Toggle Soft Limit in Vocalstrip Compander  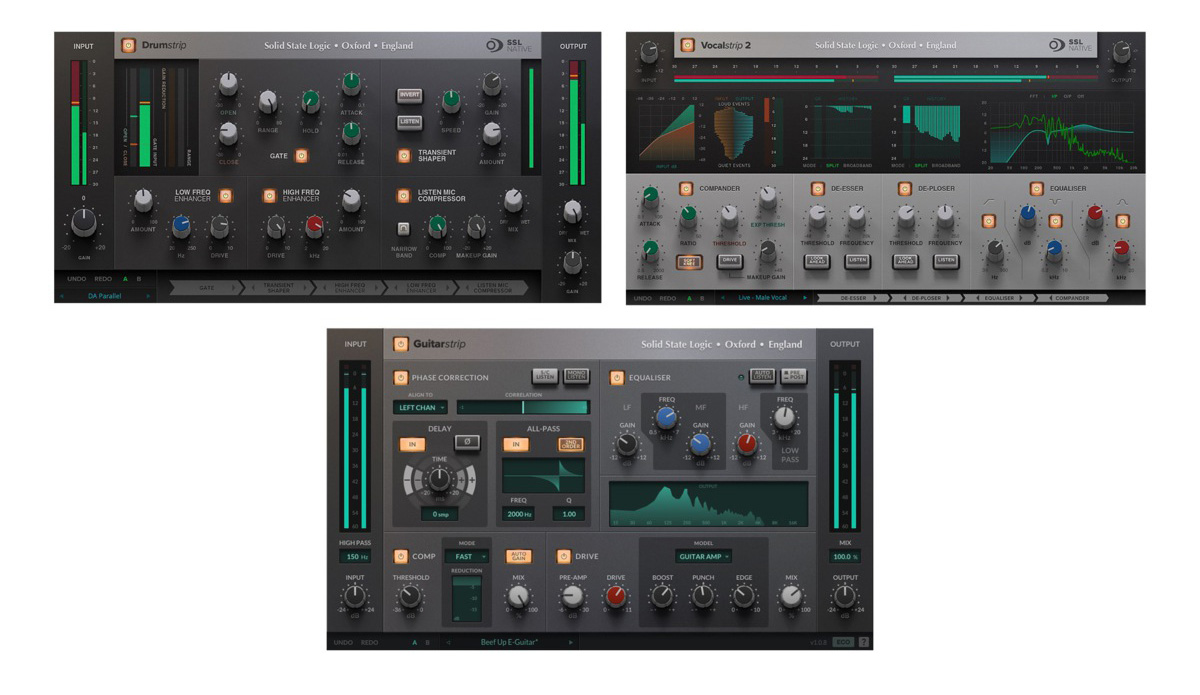688,261
